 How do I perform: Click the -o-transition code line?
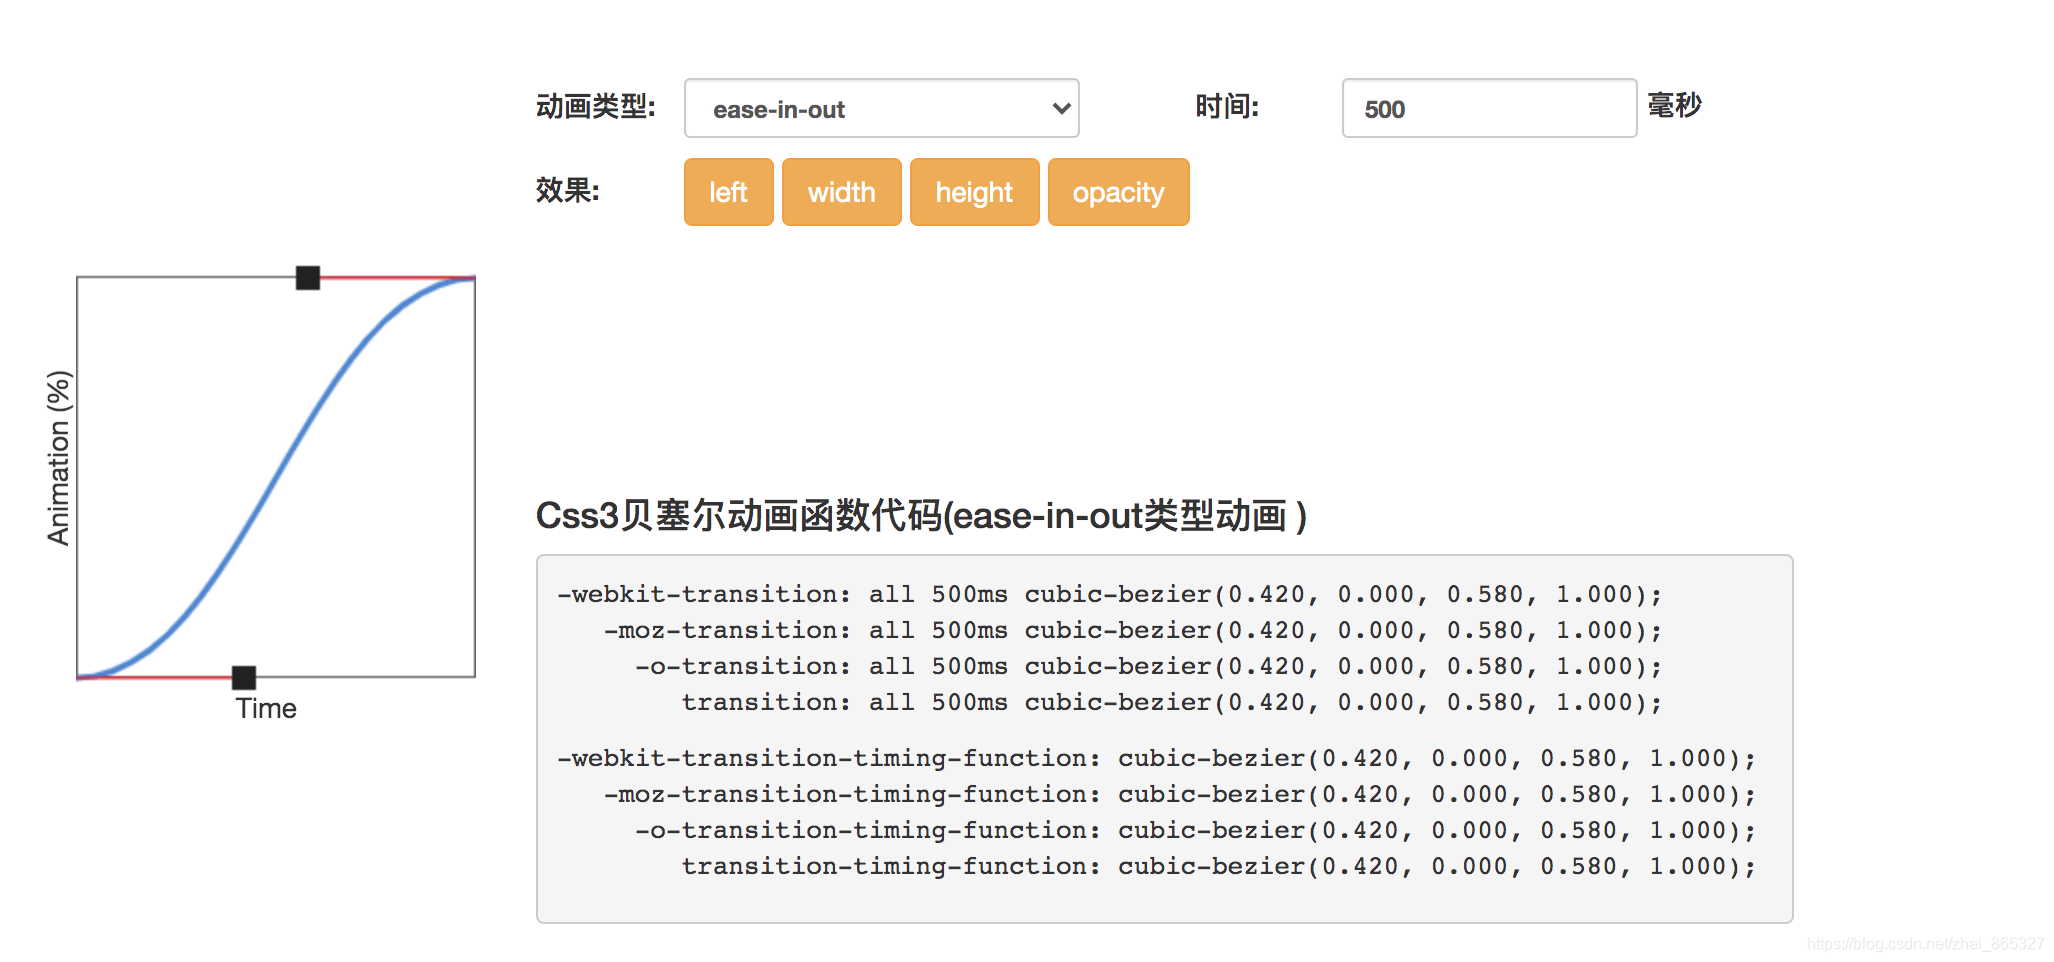(x=1148, y=666)
